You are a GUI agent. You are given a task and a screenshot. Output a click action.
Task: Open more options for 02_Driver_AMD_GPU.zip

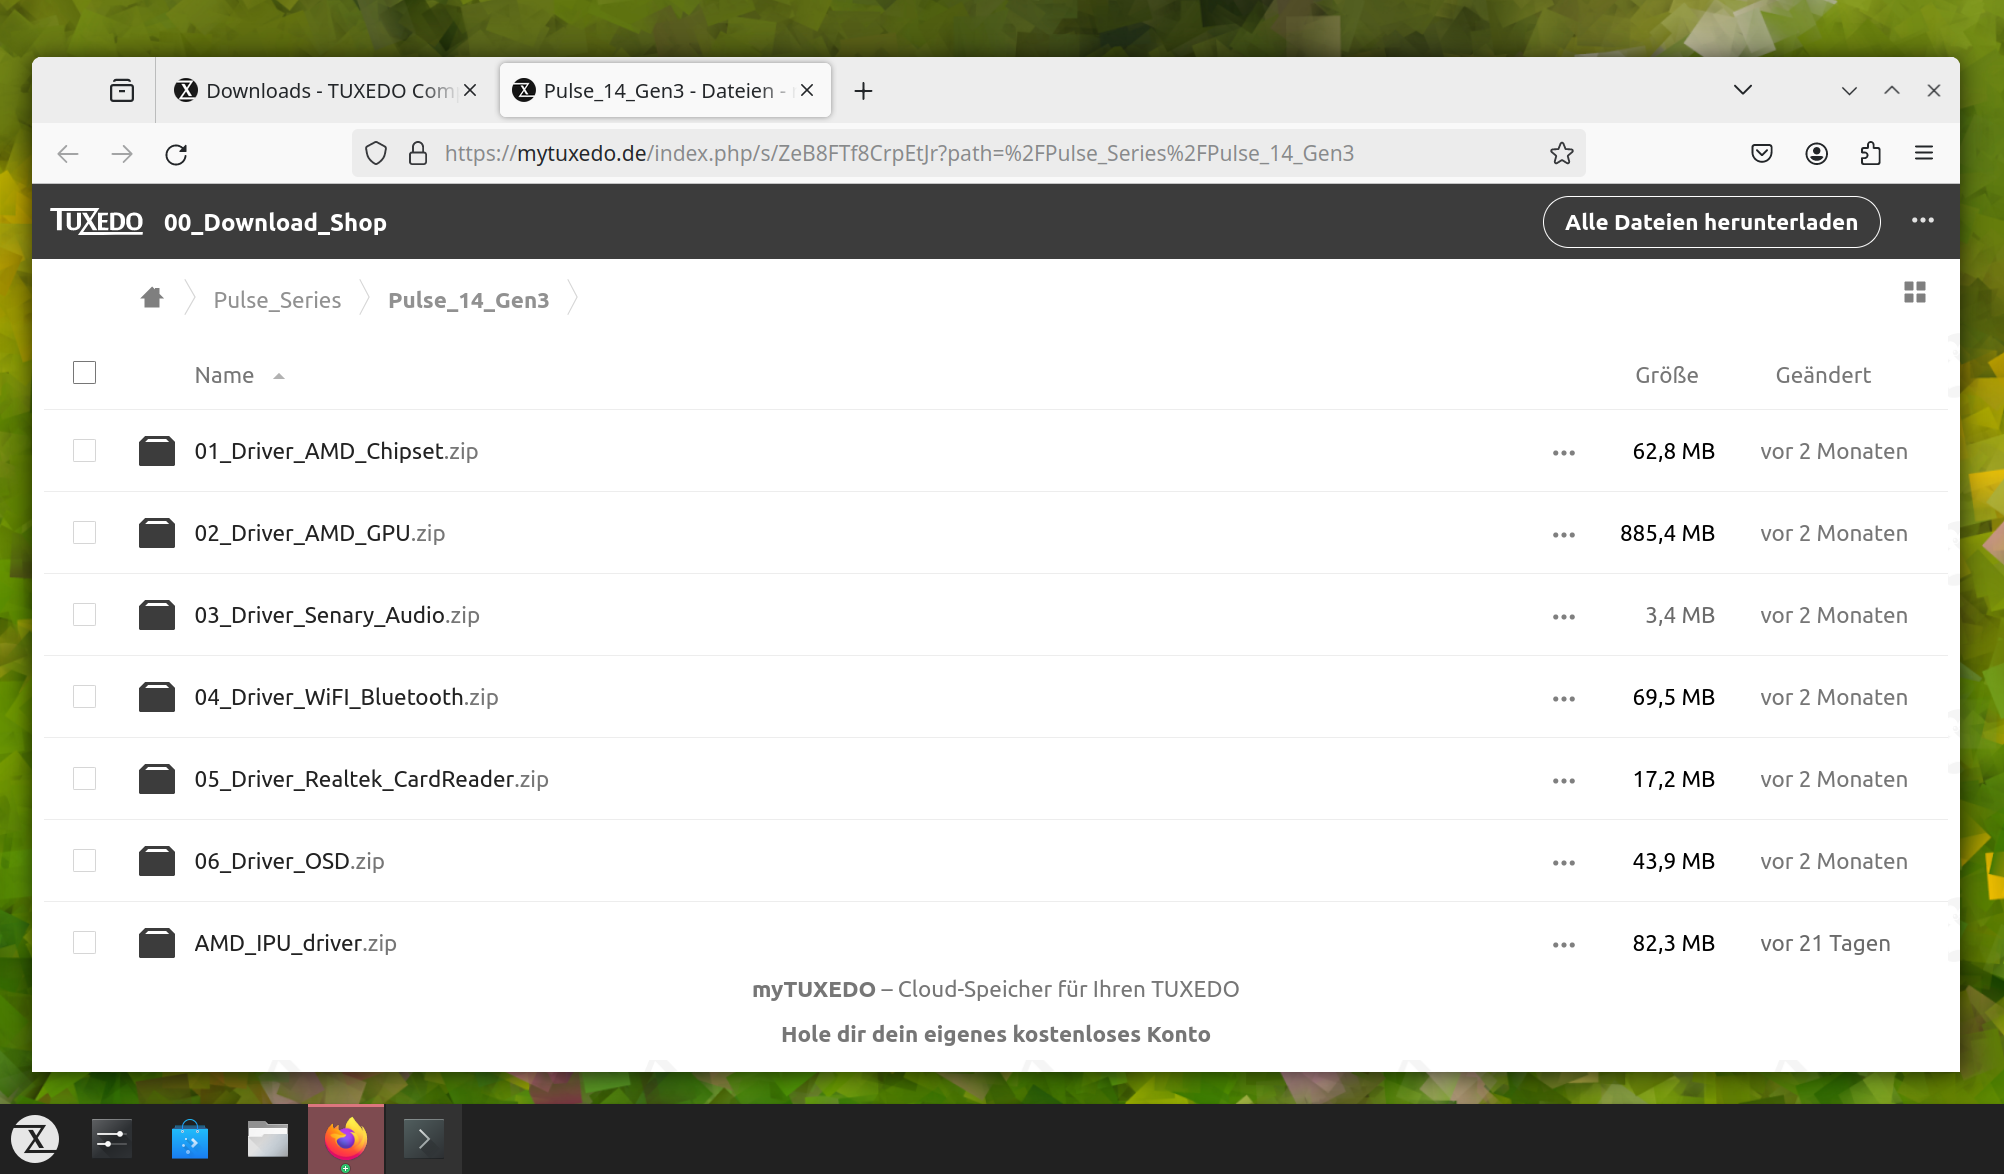pyautogui.click(x=1562, y=532)
